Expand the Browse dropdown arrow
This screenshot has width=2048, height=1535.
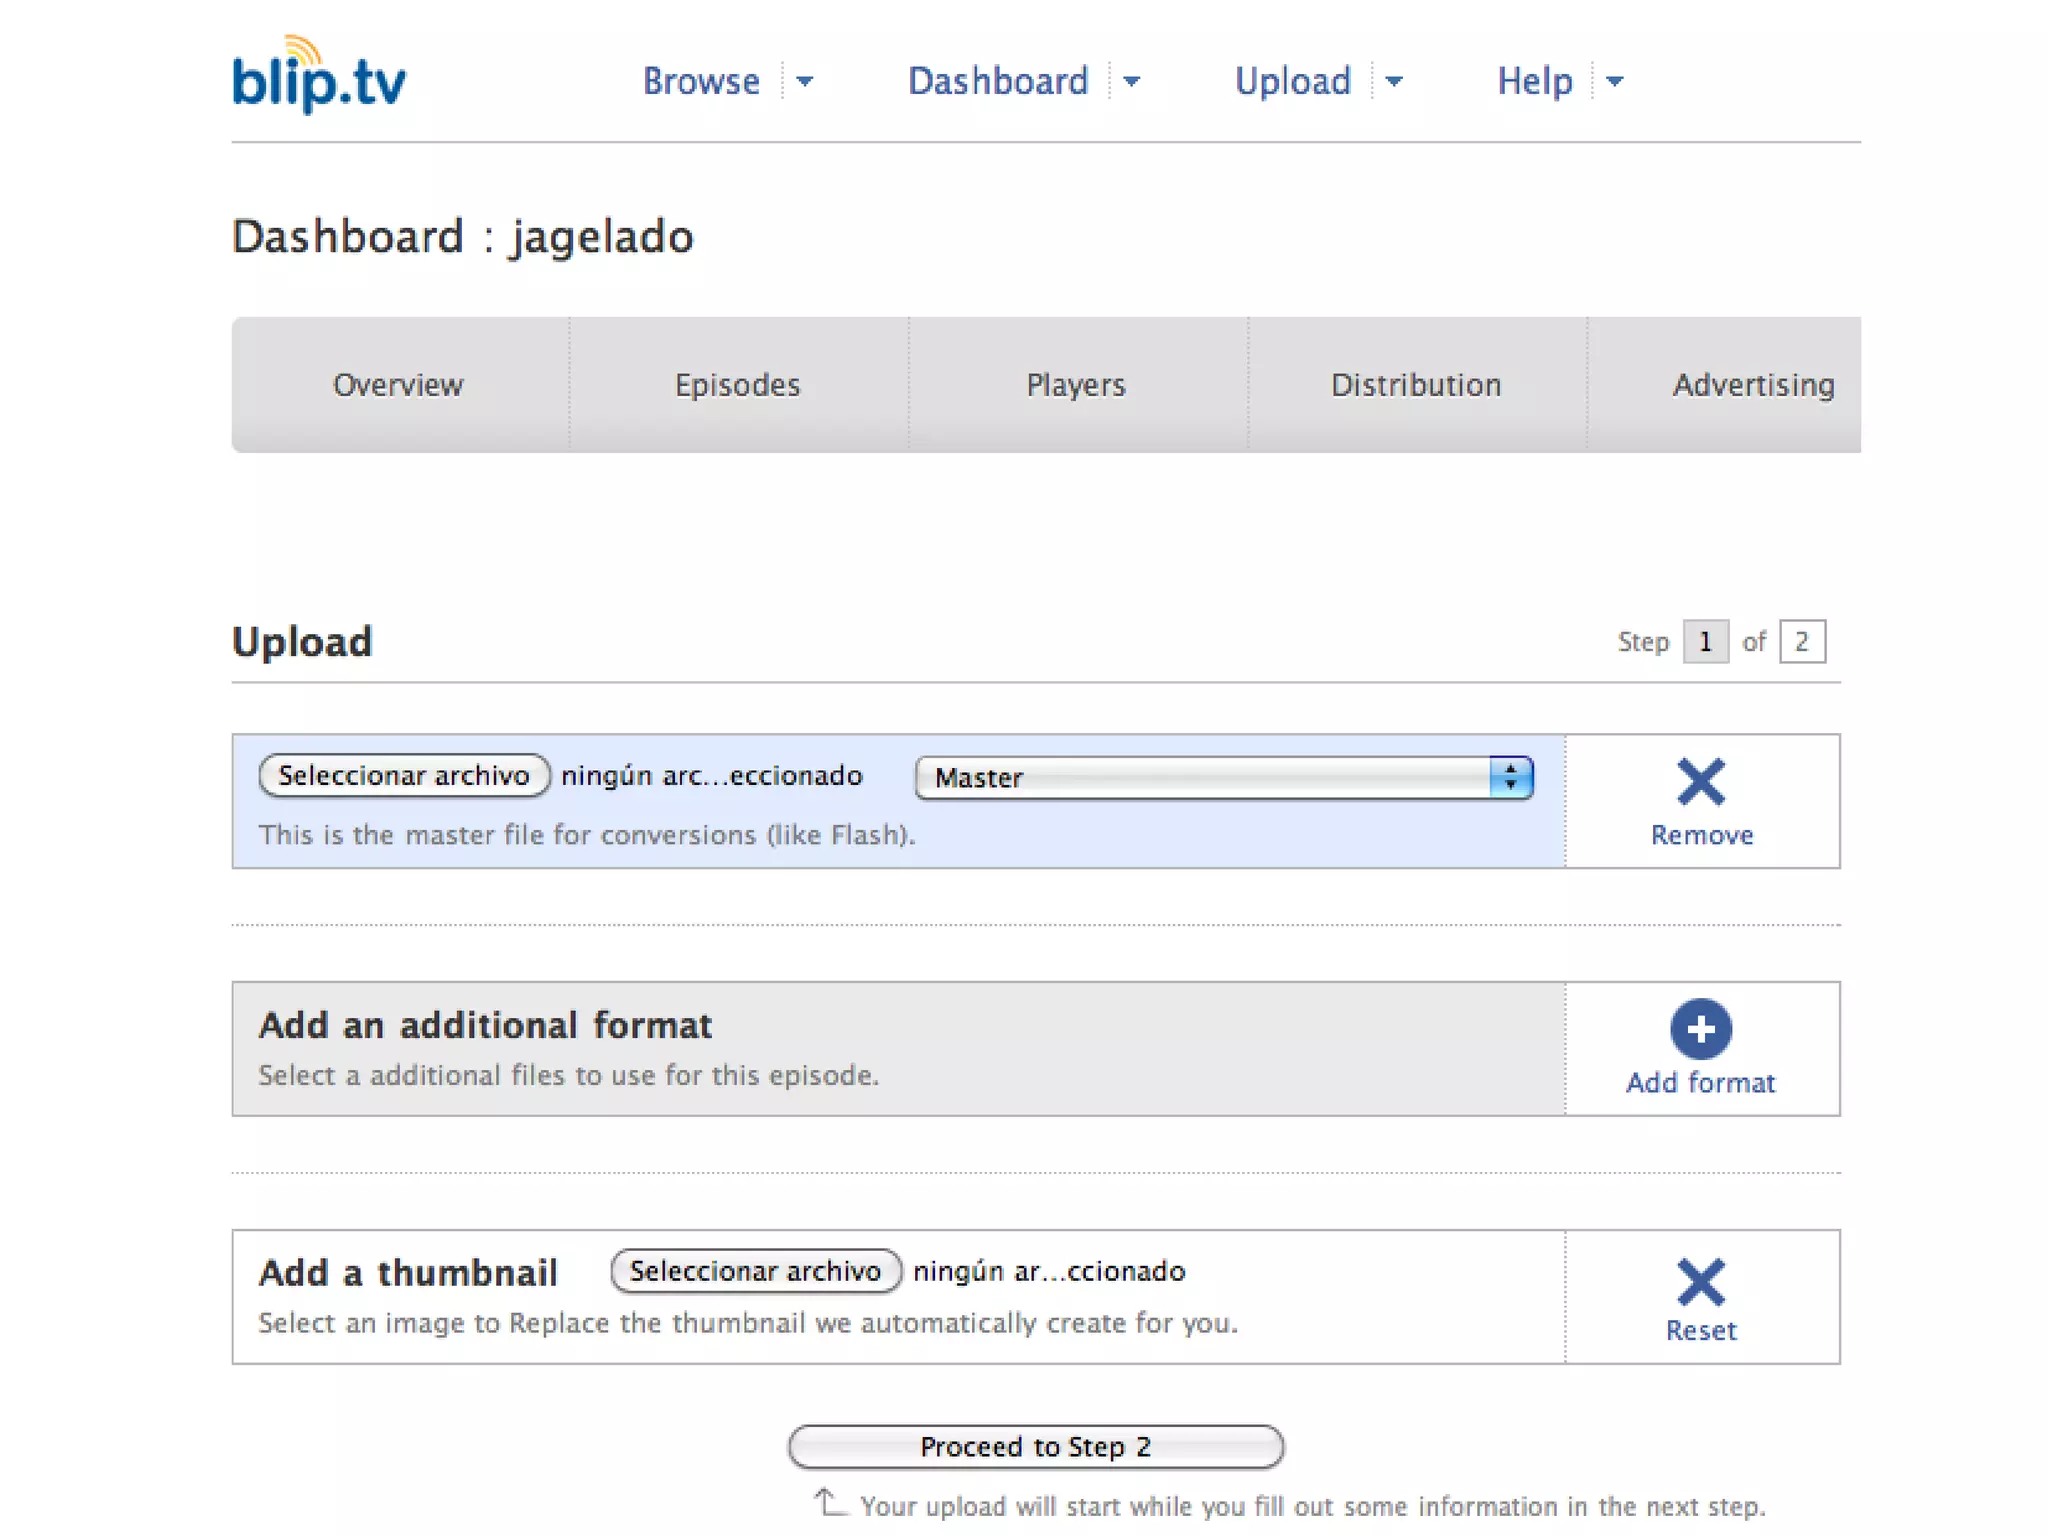click(805, 81)
